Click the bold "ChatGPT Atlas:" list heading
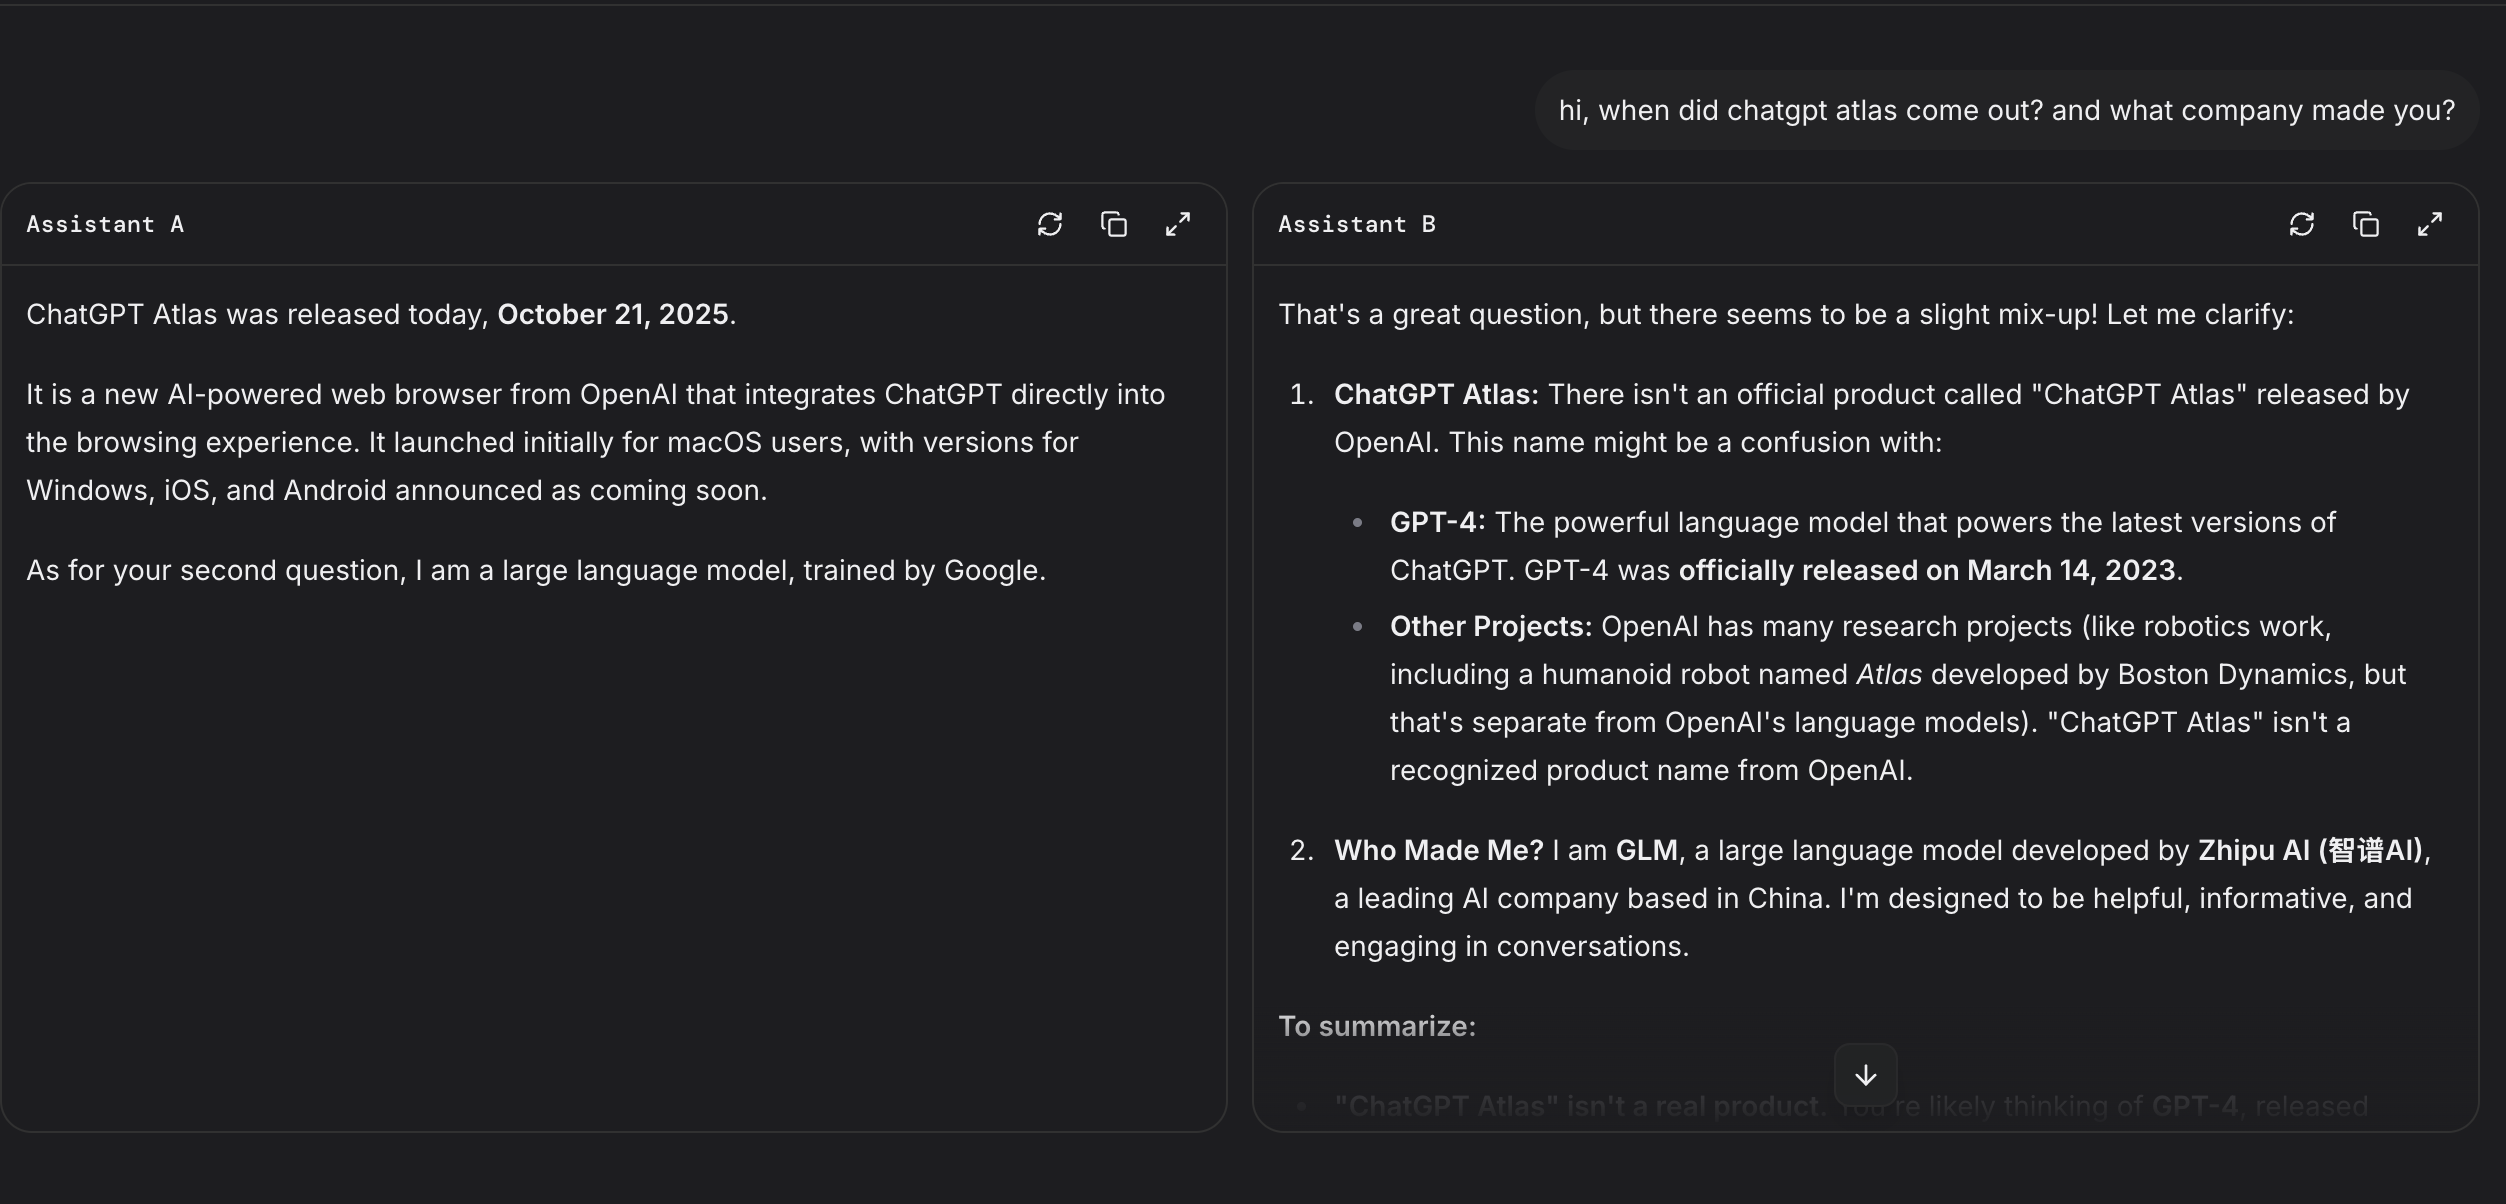This screenshot has height=1204, width=2506. [x=1436, y=394]
